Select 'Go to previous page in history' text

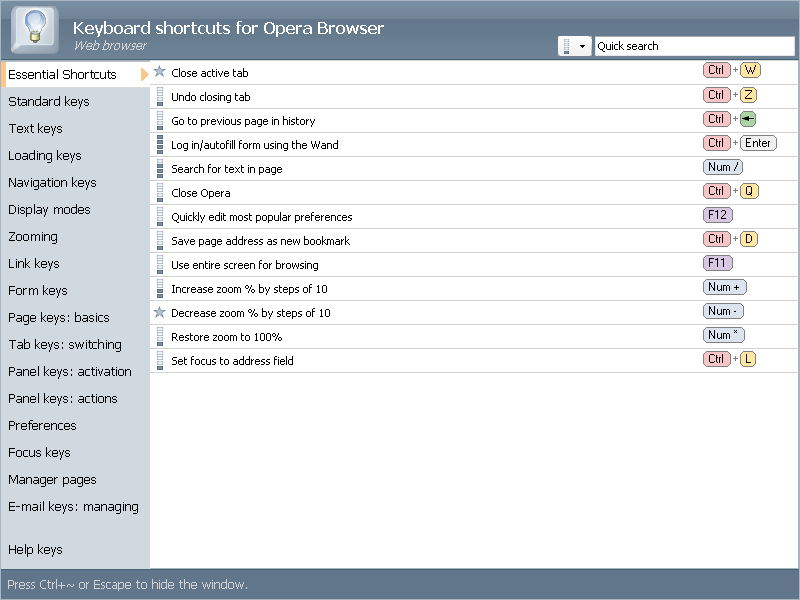[x=243, y=121]
